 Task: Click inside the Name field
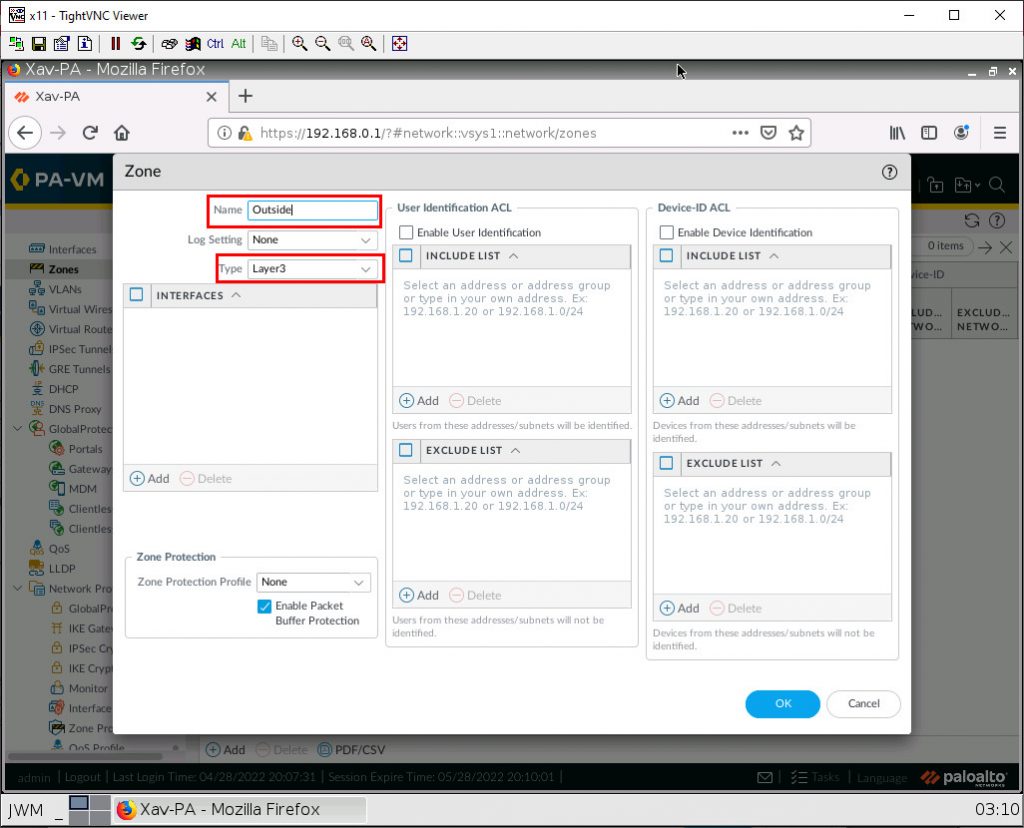coord(312,210)
